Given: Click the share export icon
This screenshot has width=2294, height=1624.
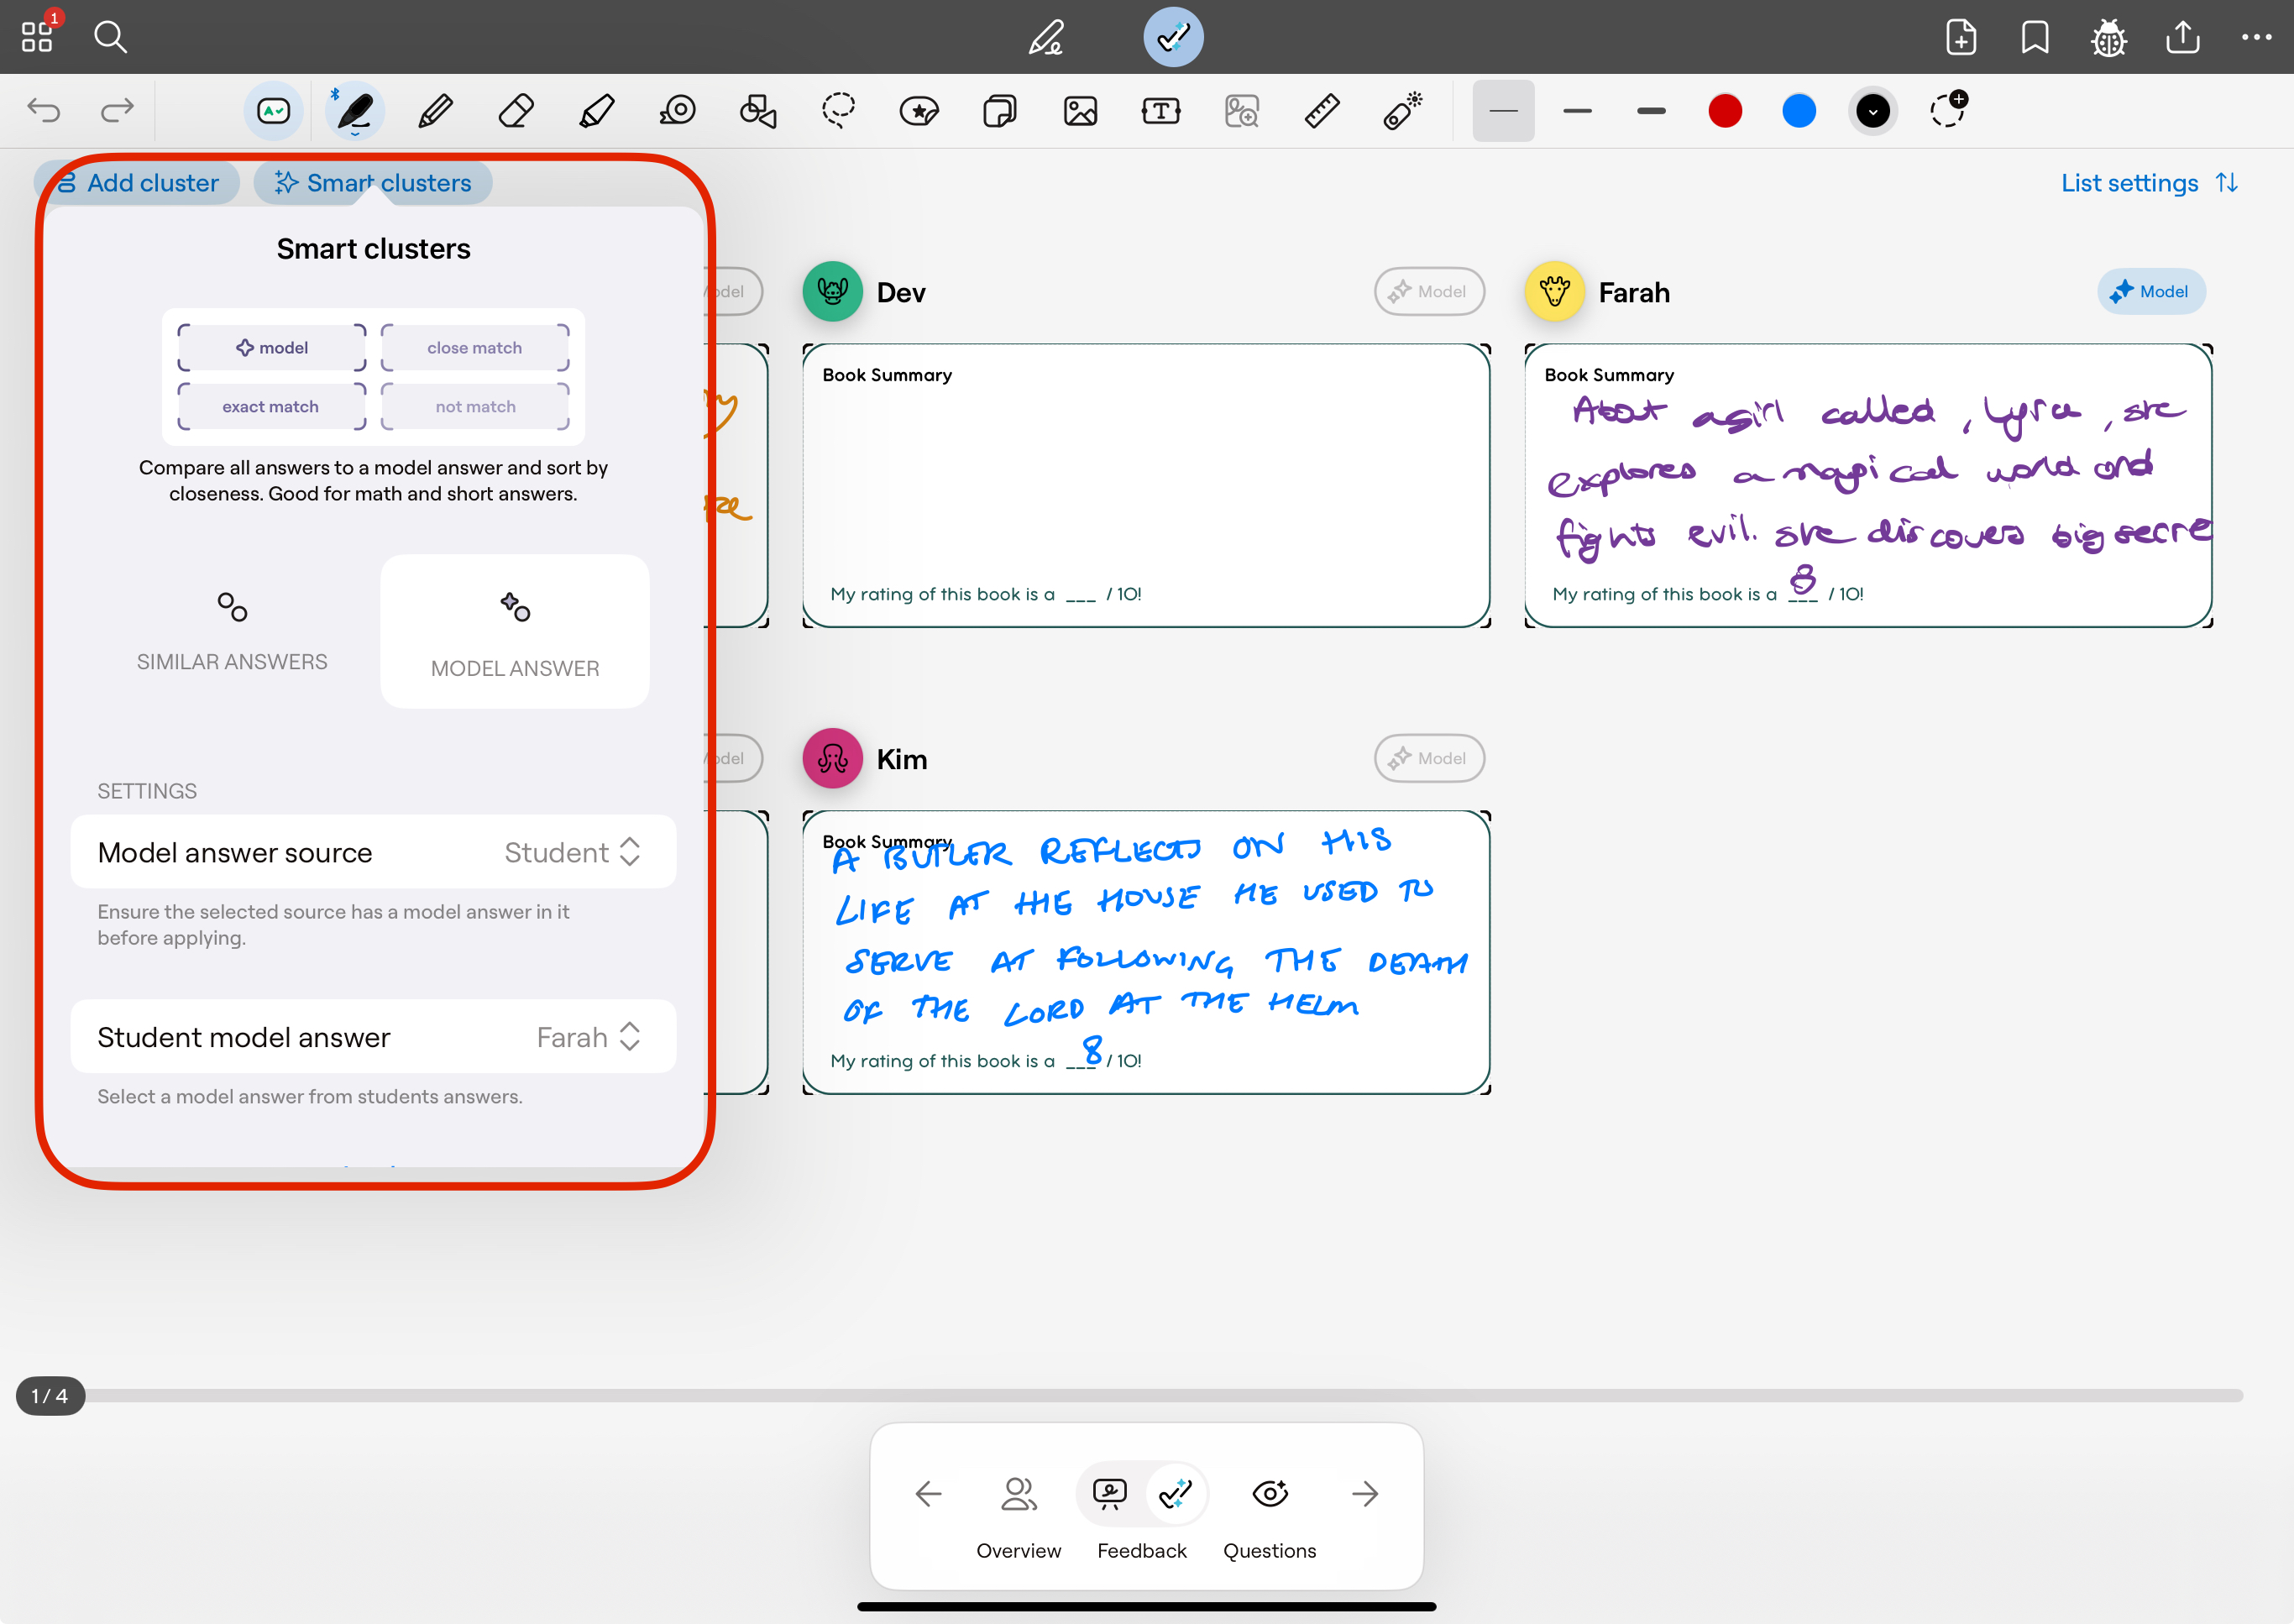Looking at the screenshot, I should (x=2182, y=37).
